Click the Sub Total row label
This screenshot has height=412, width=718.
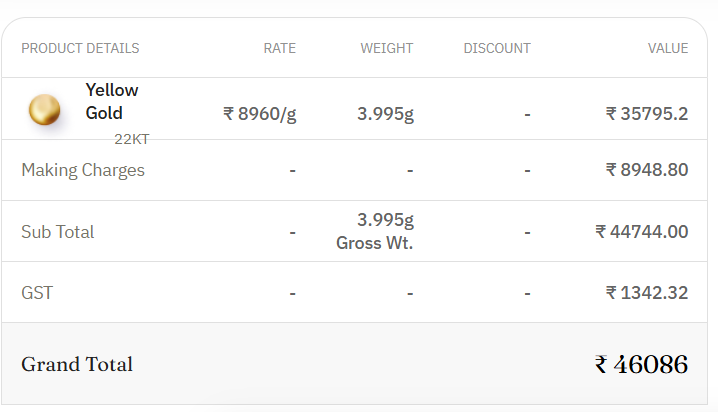click(58, 232)
